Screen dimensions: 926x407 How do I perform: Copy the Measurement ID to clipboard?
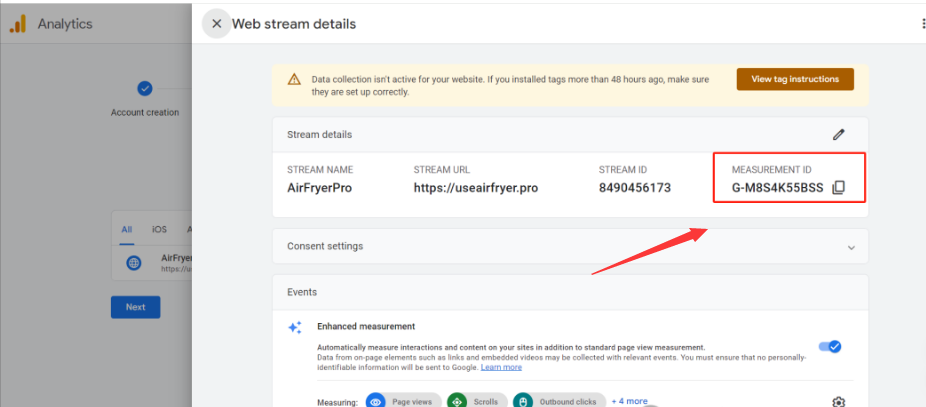(839, 188)
